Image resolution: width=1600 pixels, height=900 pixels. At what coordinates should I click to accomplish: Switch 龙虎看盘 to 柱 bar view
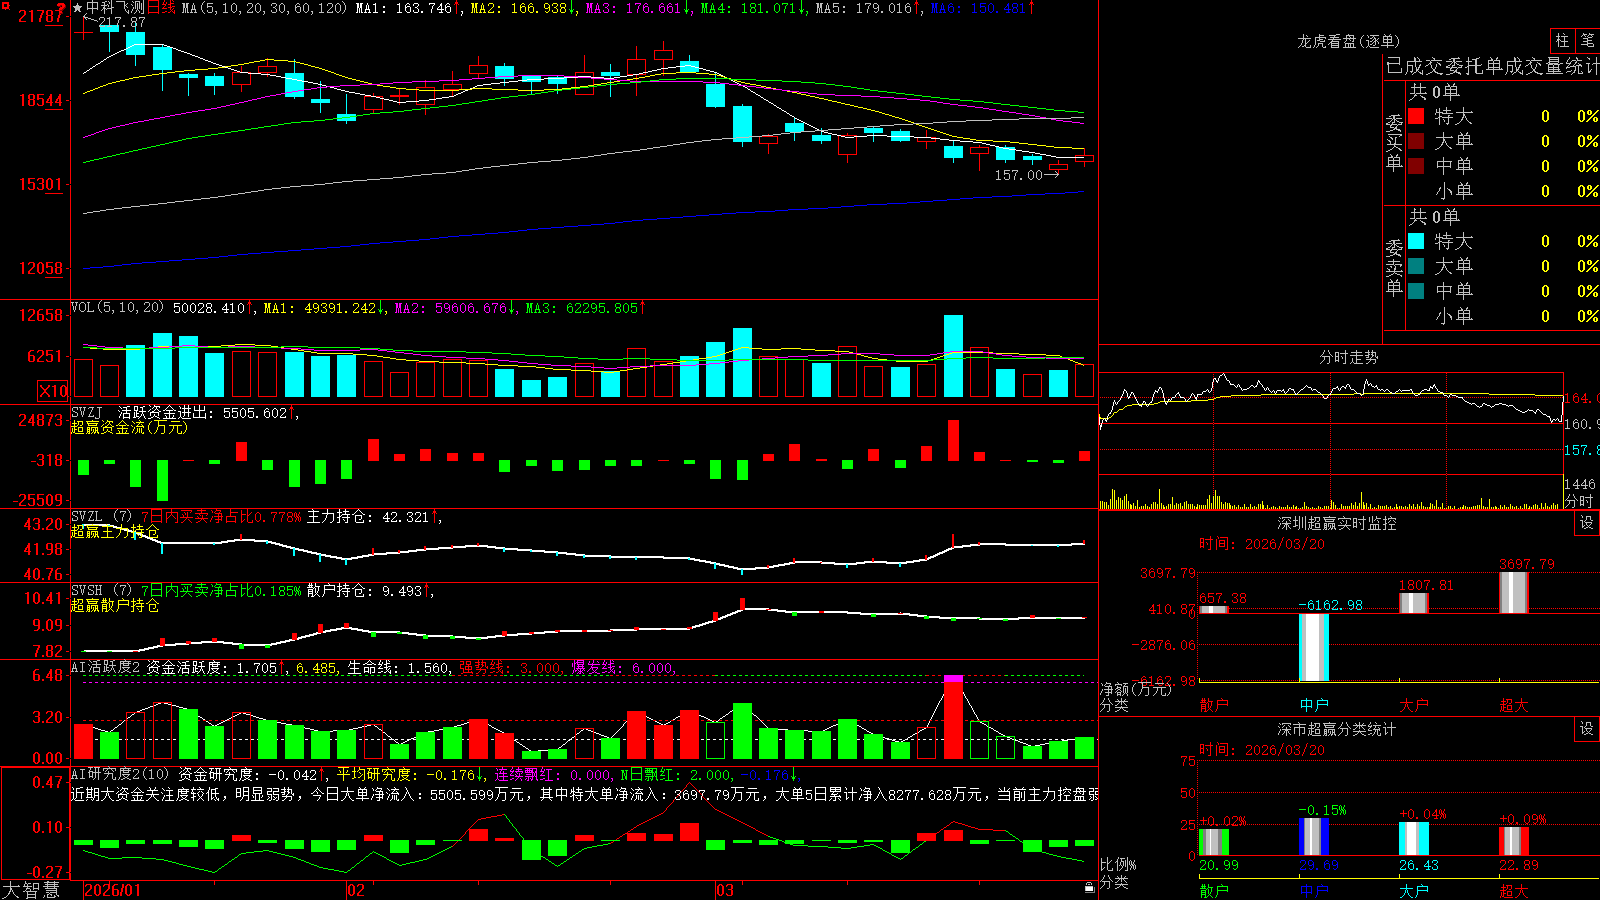tap(1562, 40)
